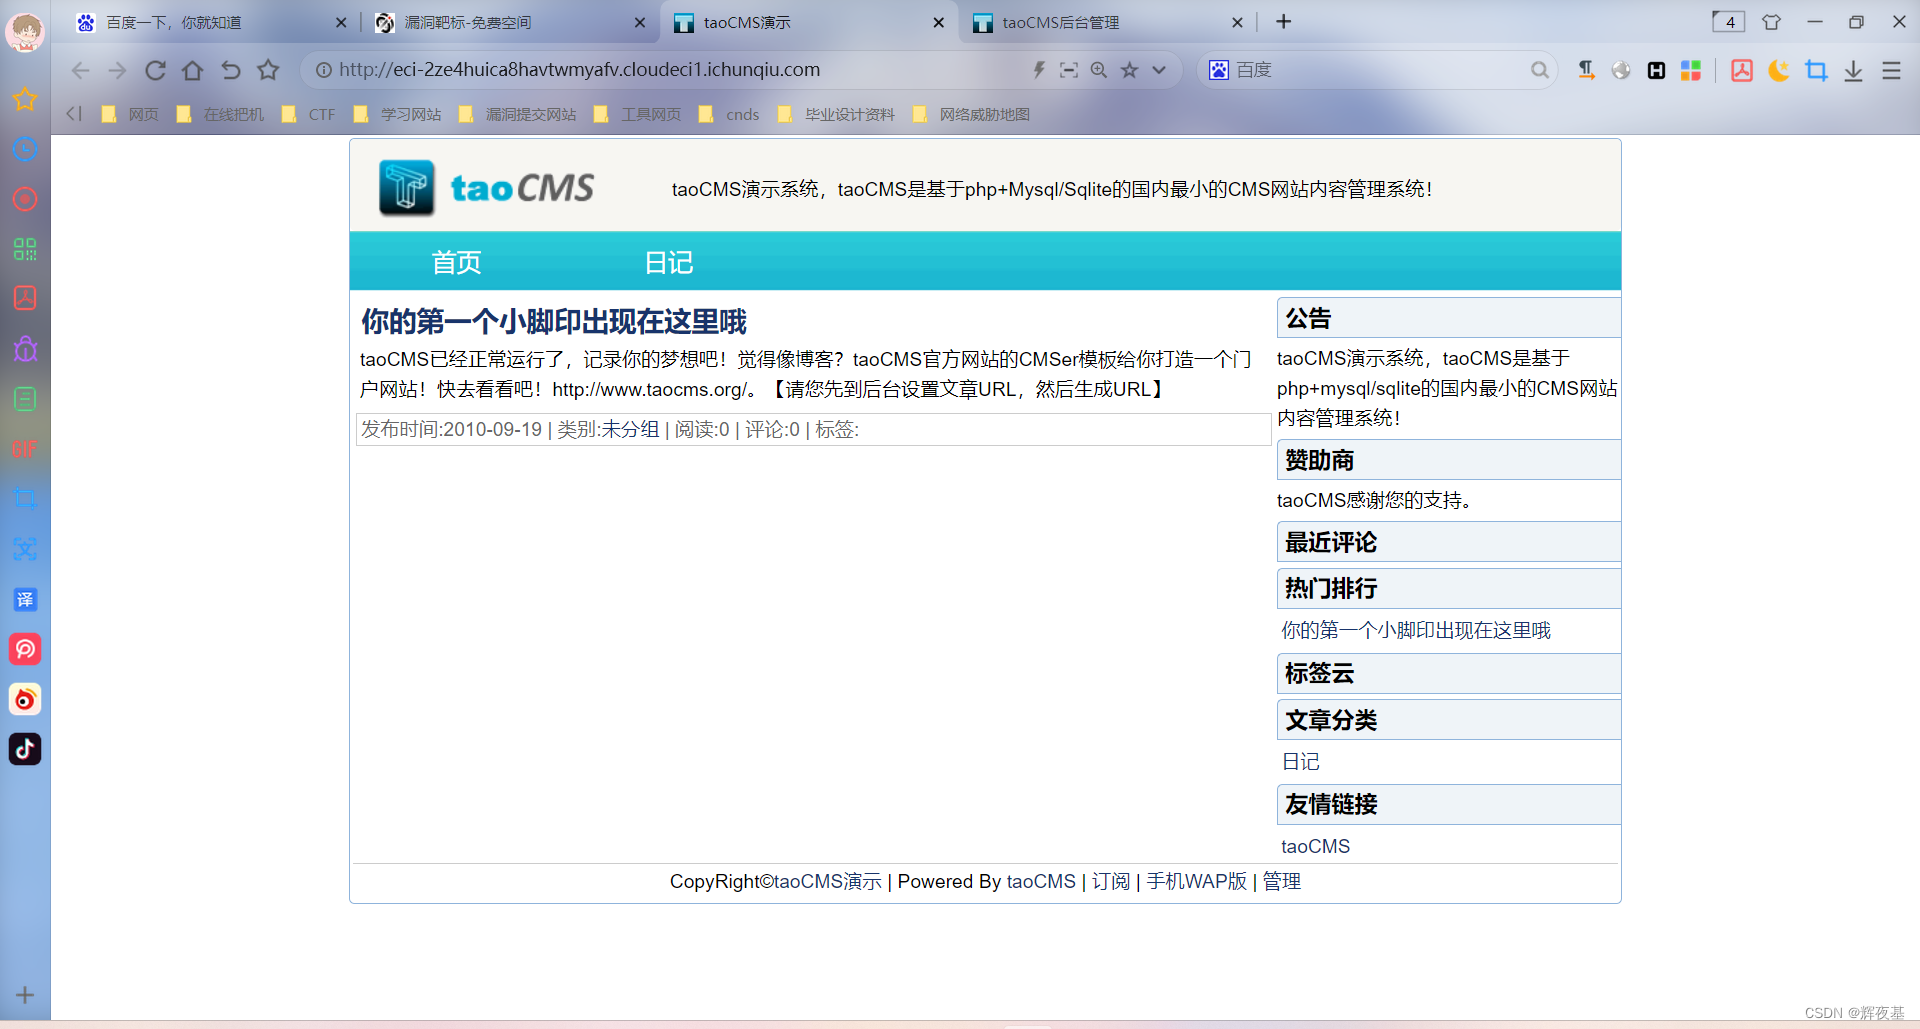
Task: Open the 工具网页 bookmarks folder
Action: point(638,115)
